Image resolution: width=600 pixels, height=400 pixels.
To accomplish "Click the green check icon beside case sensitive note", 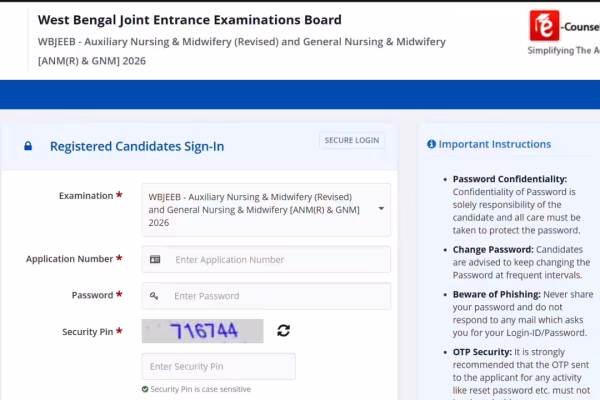I will pos(145,389).
